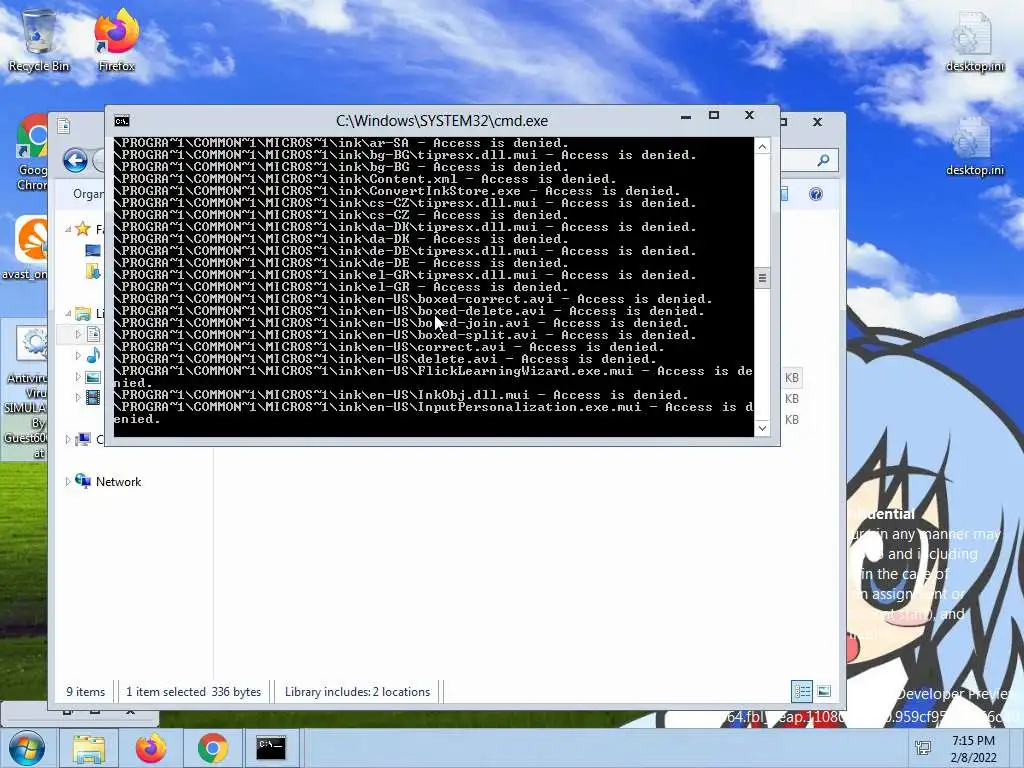
Task: Click the network tray icon
Action: click(x=923, y=748)
